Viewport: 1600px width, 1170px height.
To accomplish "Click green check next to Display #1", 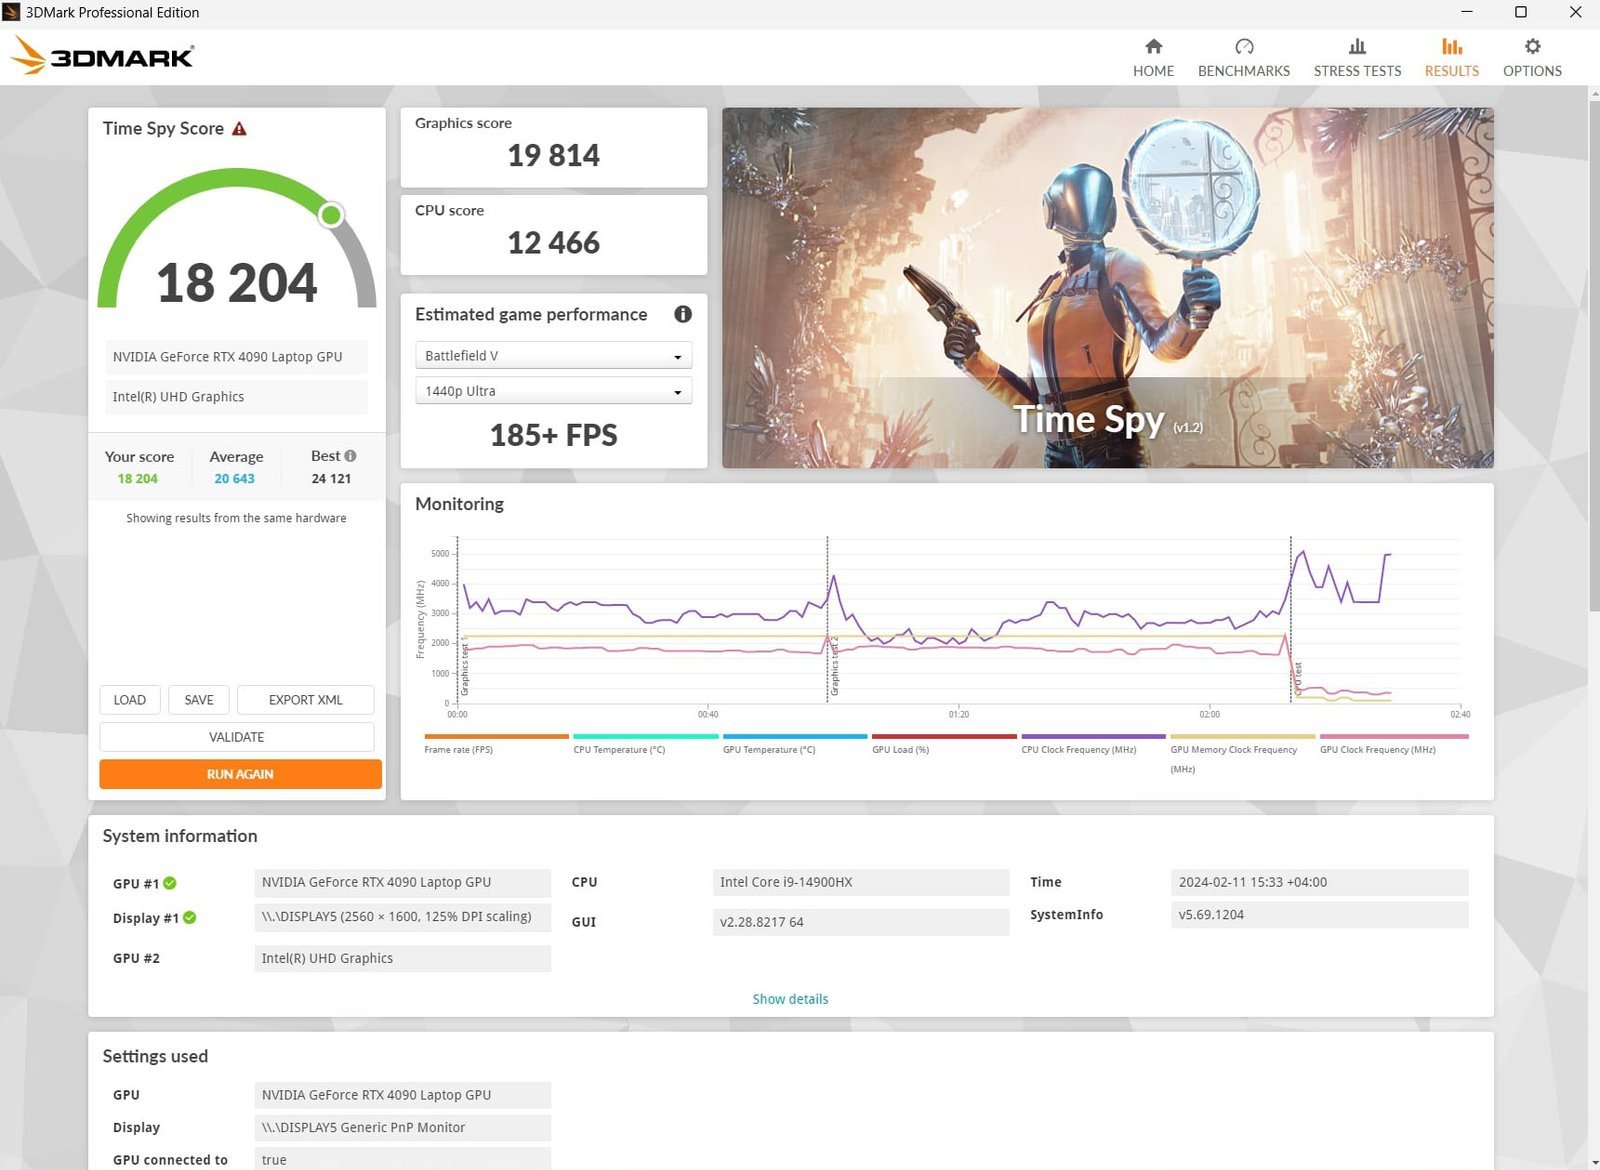I will click(x=190, y=918).
